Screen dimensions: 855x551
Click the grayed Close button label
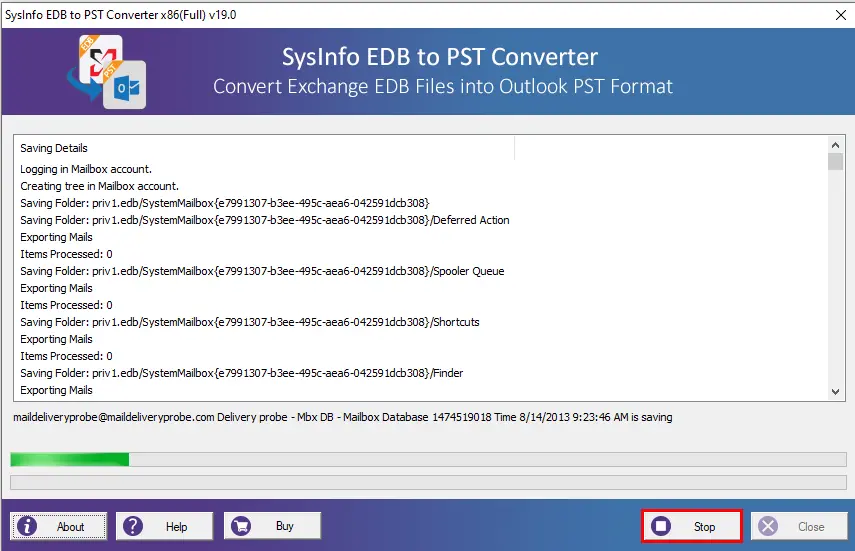click(x=811, y=526)
